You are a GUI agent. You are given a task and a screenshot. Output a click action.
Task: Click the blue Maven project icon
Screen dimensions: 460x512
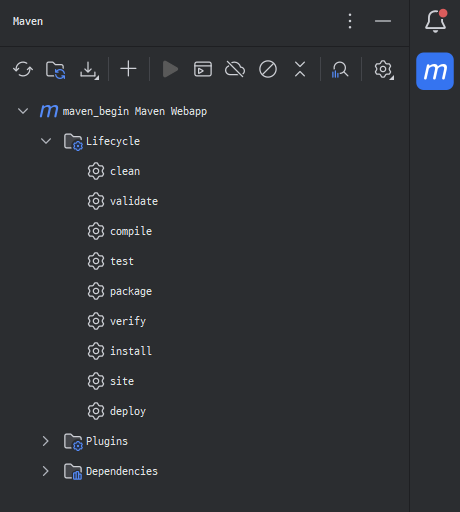click(49, 111)
